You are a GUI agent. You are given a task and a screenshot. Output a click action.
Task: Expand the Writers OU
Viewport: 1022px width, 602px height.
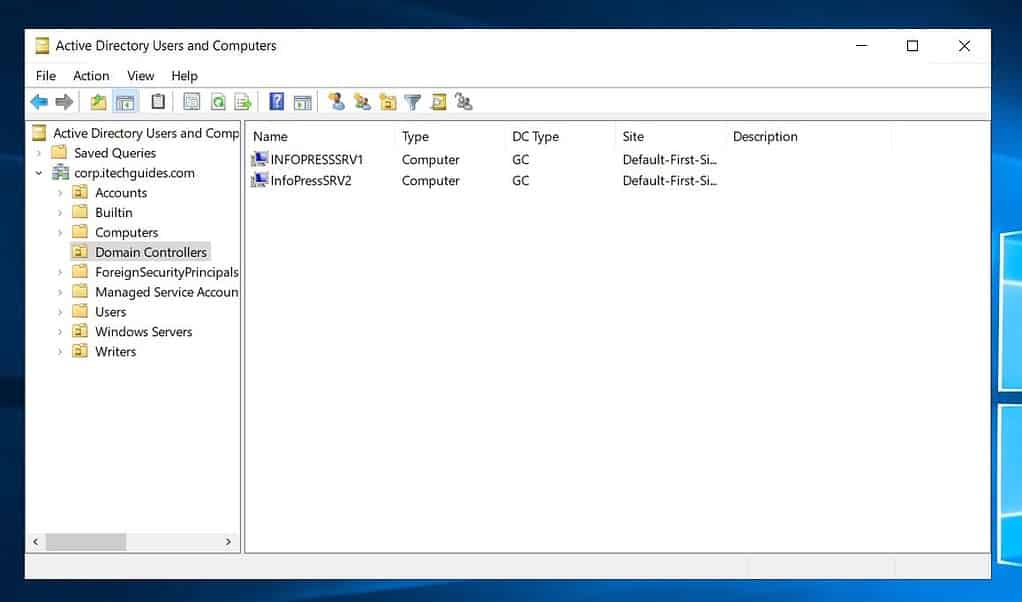click(60, 352)
